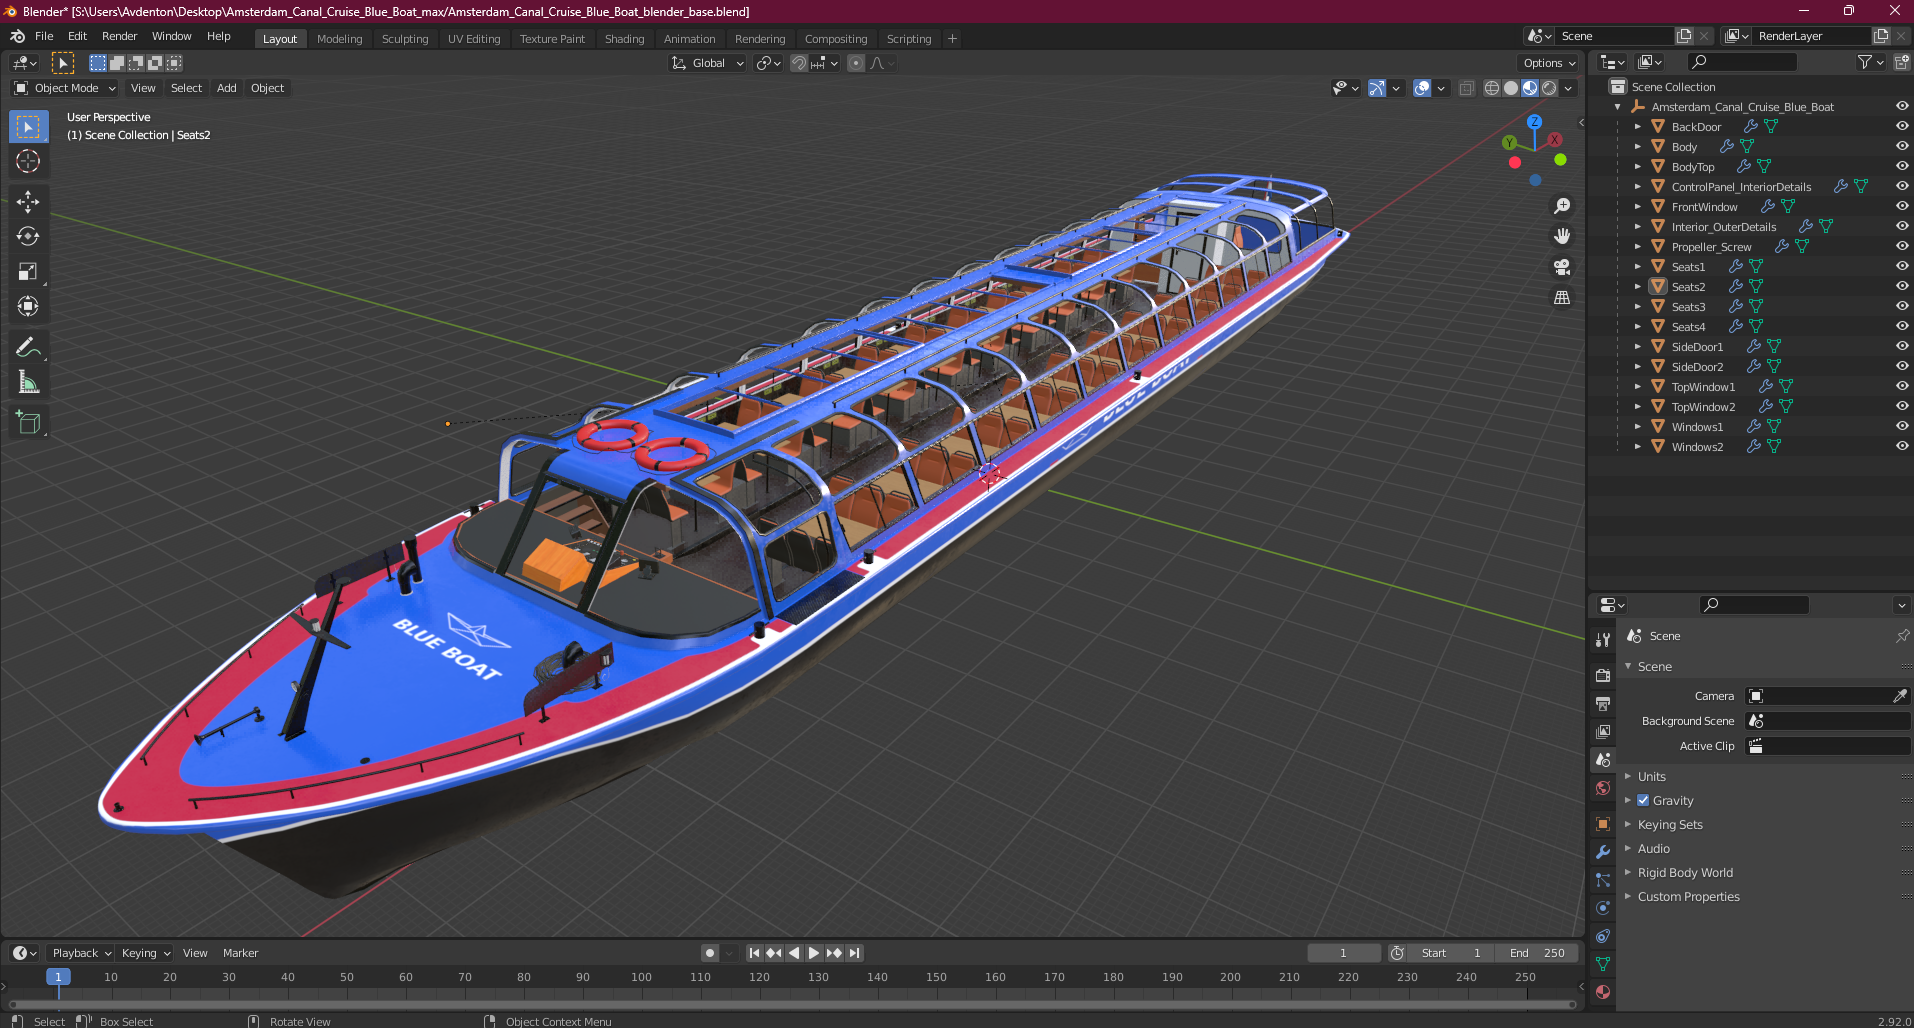The image size is (1914, 1028).
Task: Click the timeline Marker menu
Action: pos(240,953)
